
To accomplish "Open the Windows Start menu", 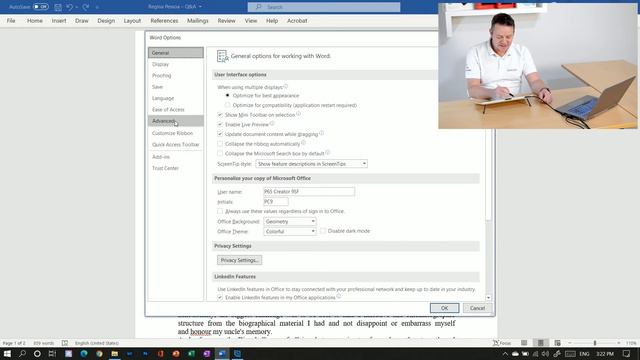I will (7, 353).
